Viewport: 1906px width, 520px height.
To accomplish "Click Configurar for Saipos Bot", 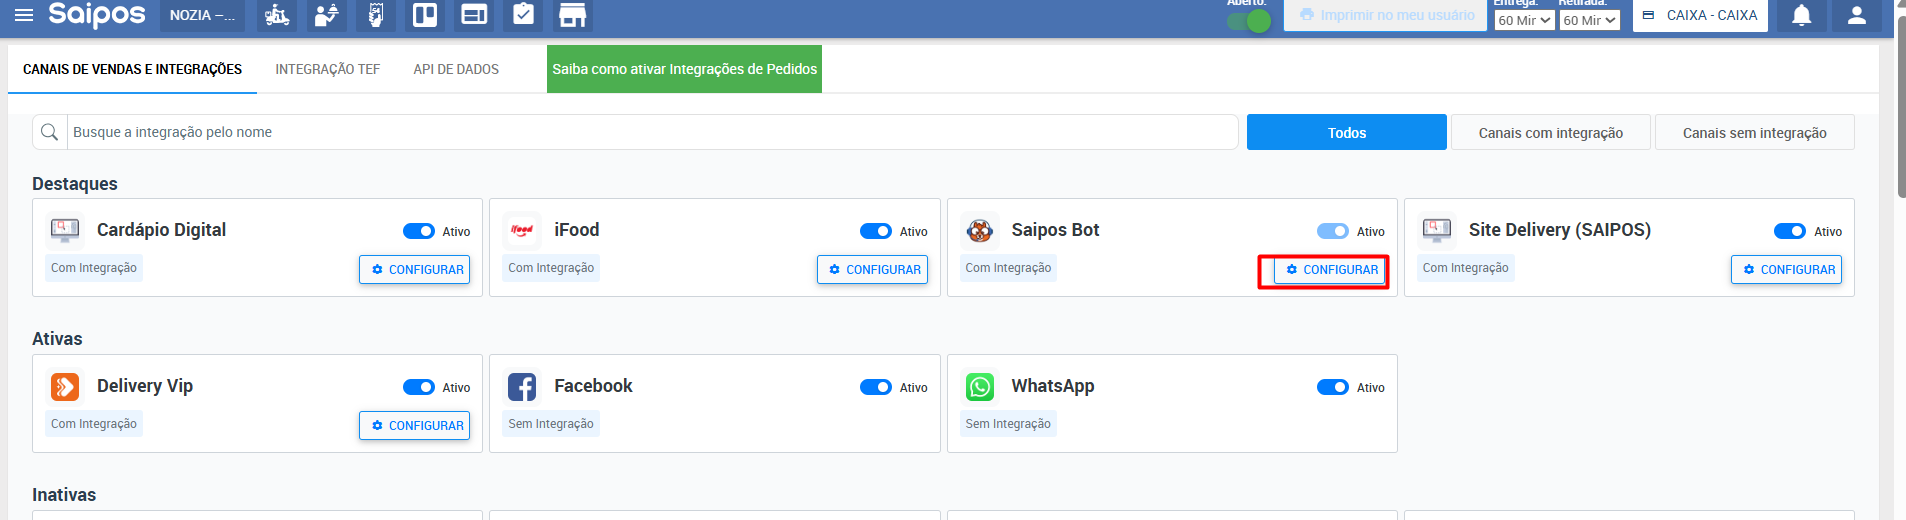I will (1330, 269).
